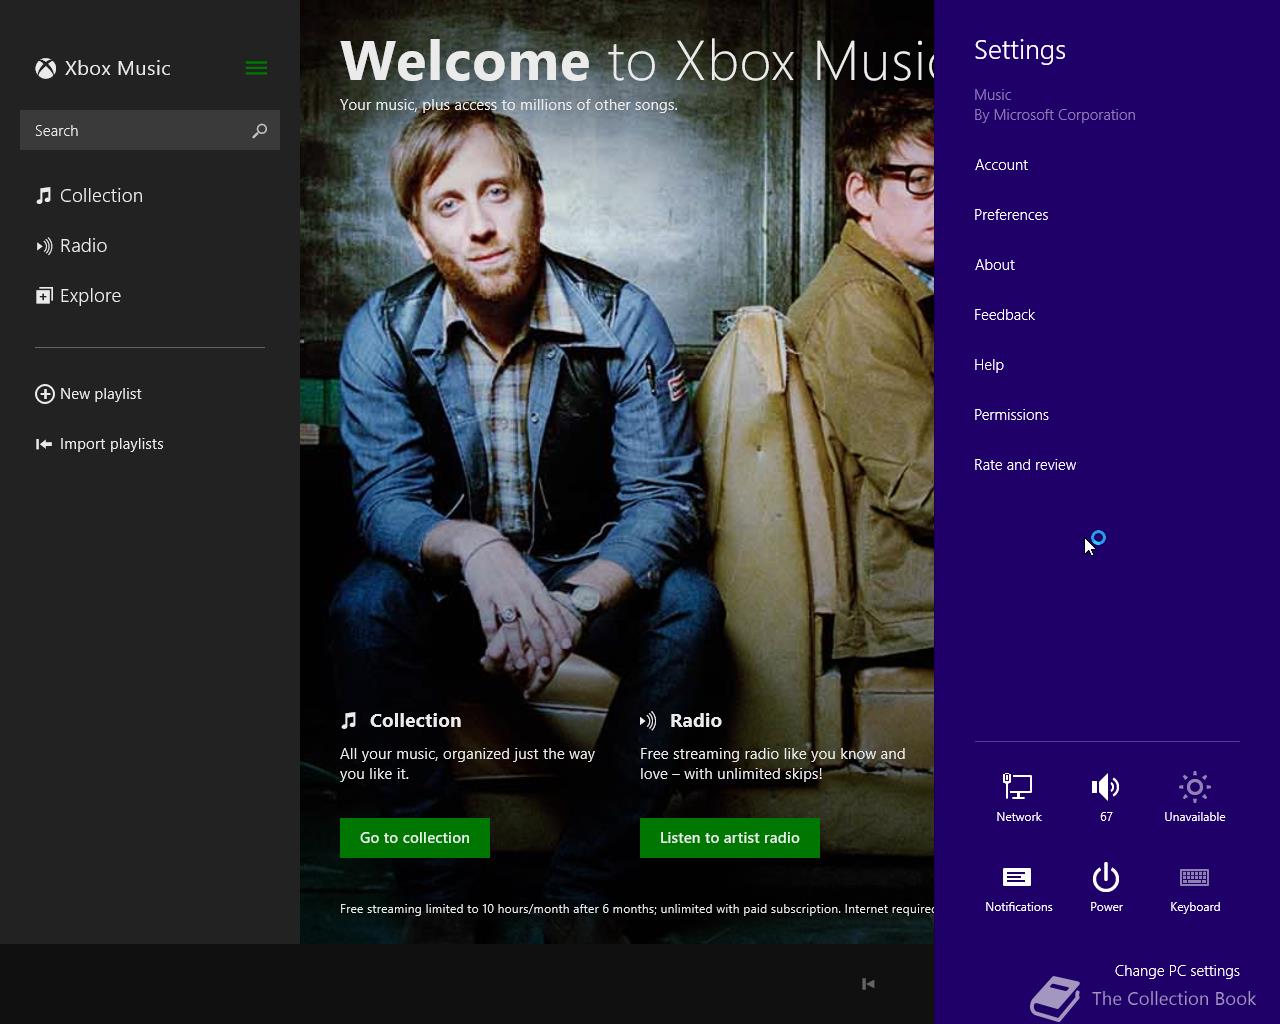
Task: Click the Collection music note icon in sidebar
Action: pyautogui.click(x=43, y=195)
